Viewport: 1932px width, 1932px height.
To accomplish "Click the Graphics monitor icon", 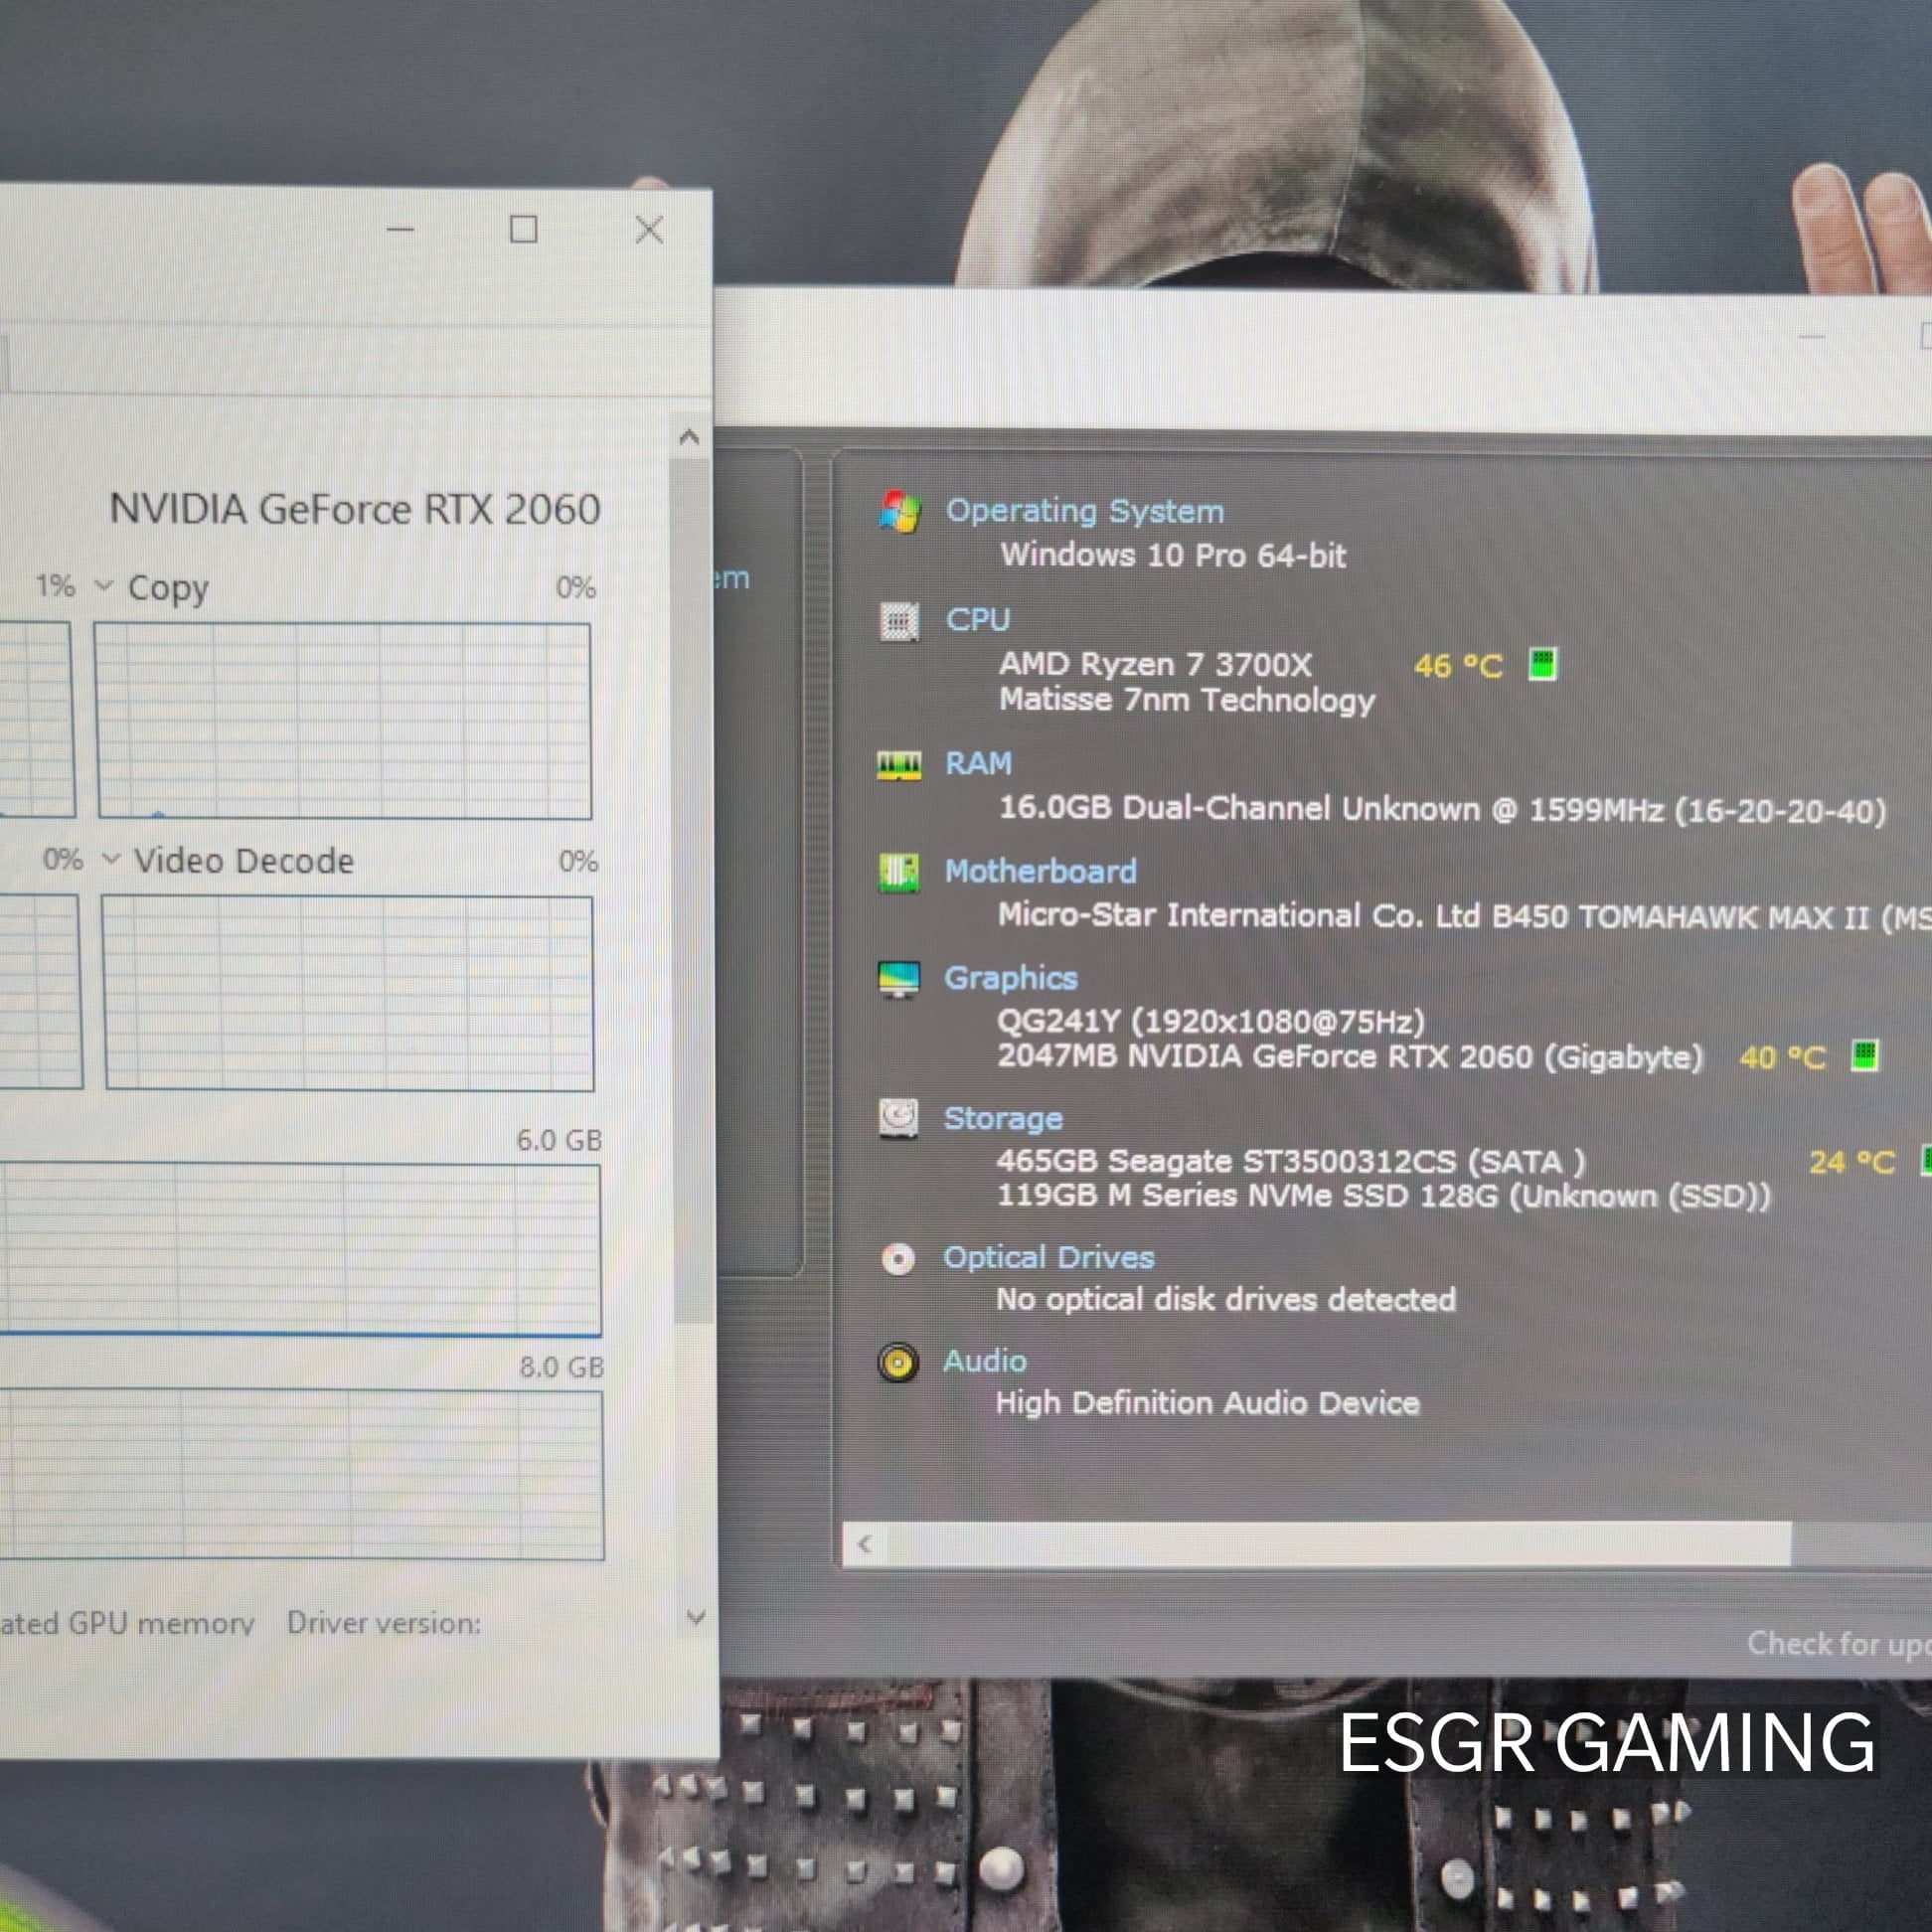I will pos(898,979).
